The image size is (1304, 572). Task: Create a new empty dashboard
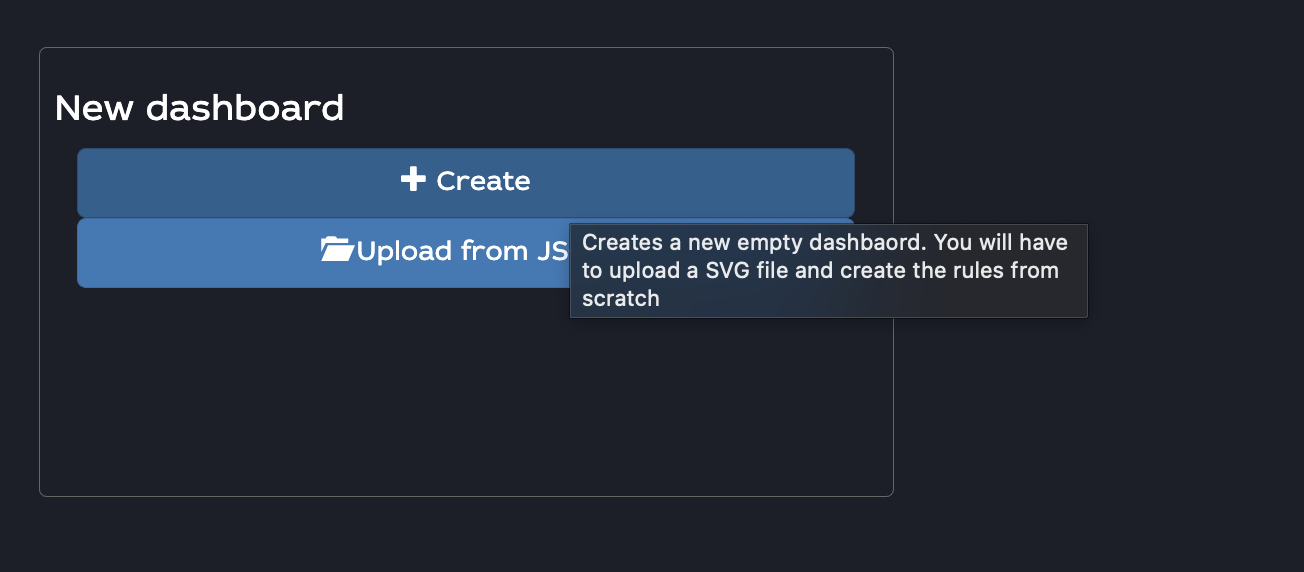click(x=466, y=182)
